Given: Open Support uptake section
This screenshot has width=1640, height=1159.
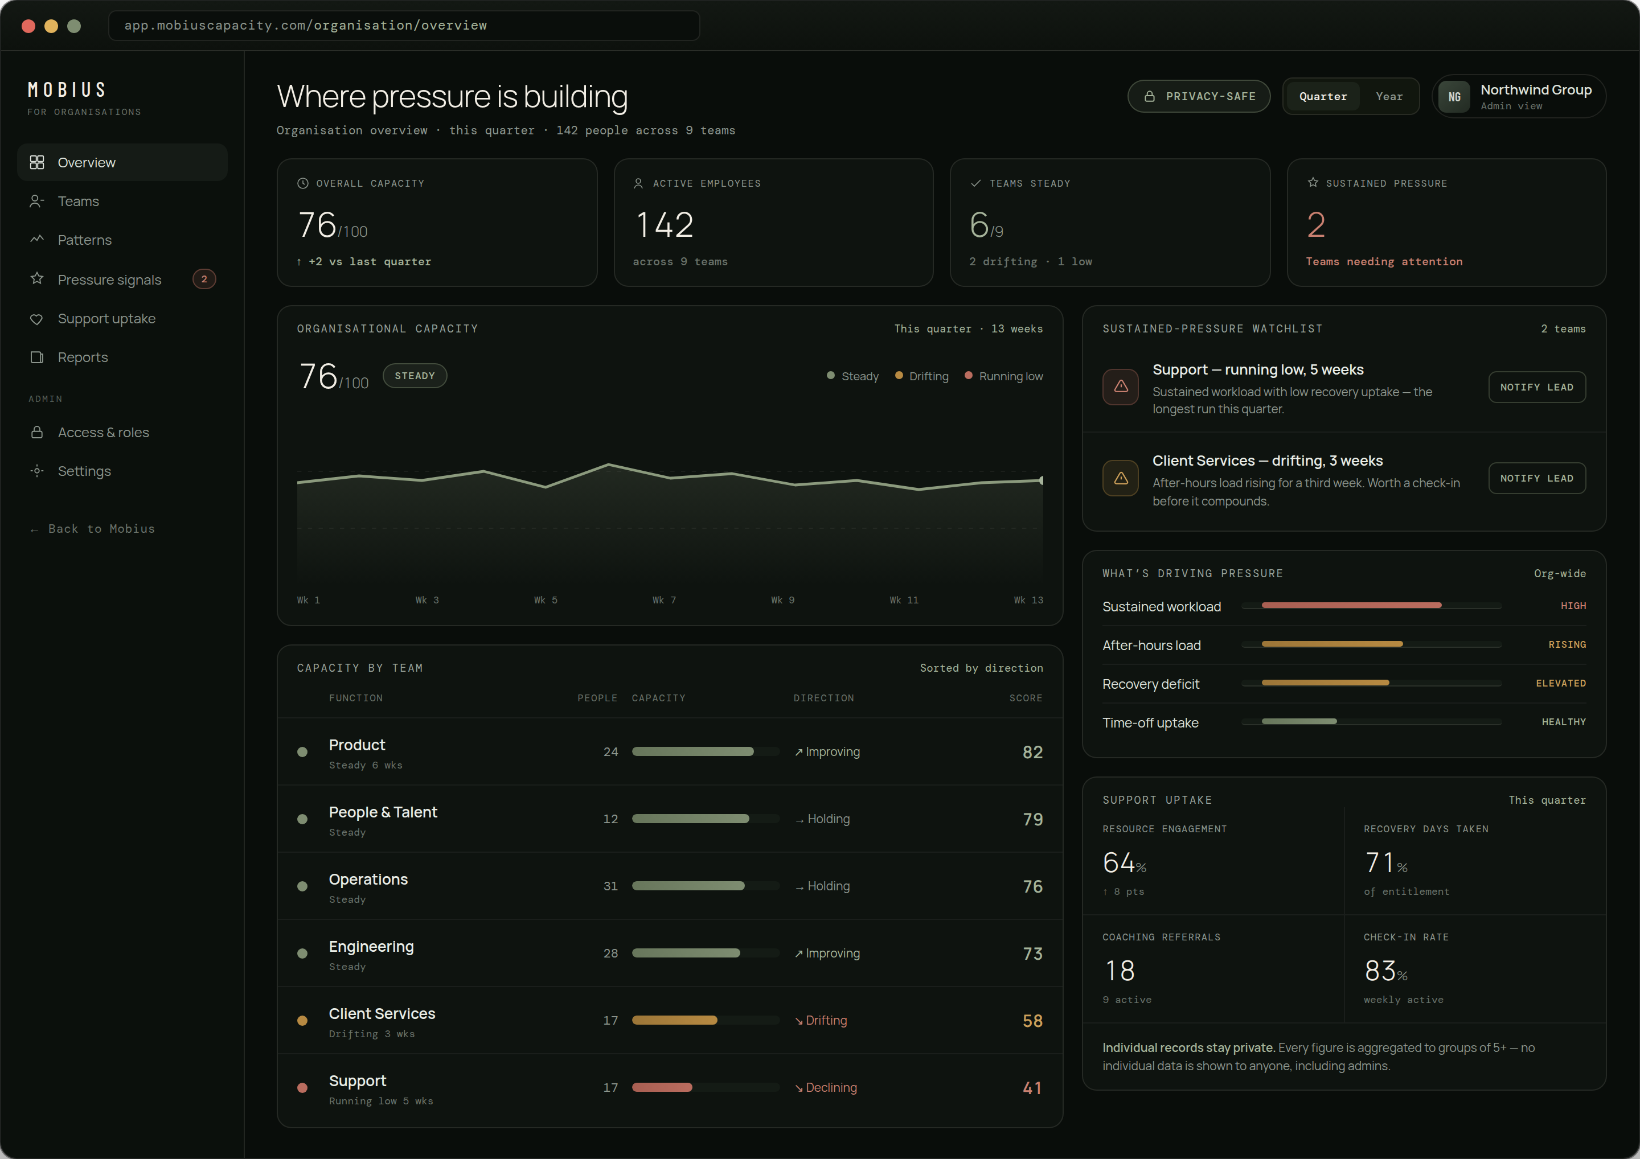Looking at the screenshot, I should [122, 319].
